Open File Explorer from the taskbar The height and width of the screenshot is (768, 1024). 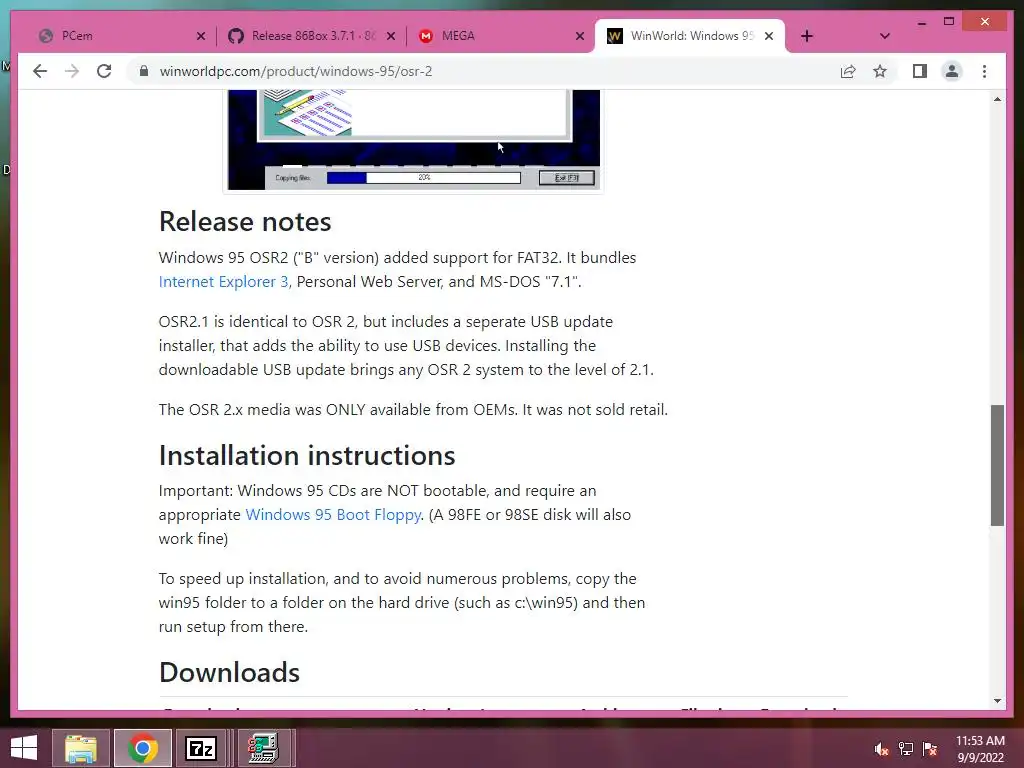80,748
